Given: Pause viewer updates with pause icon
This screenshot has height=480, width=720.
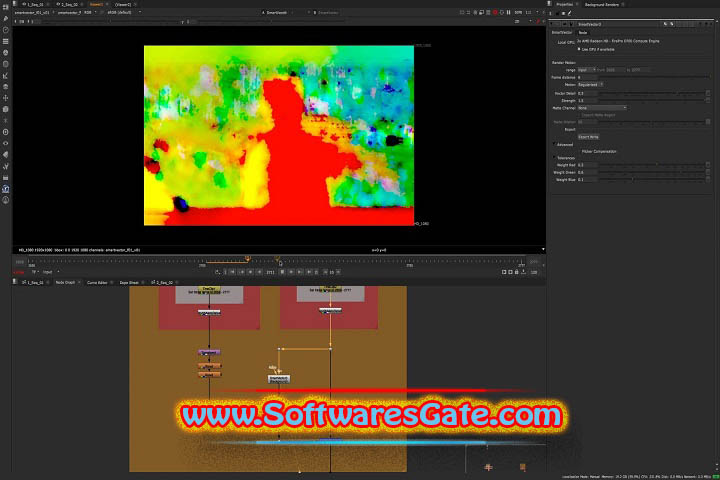Looking at the screenshot, I should (x=509, y=12).
